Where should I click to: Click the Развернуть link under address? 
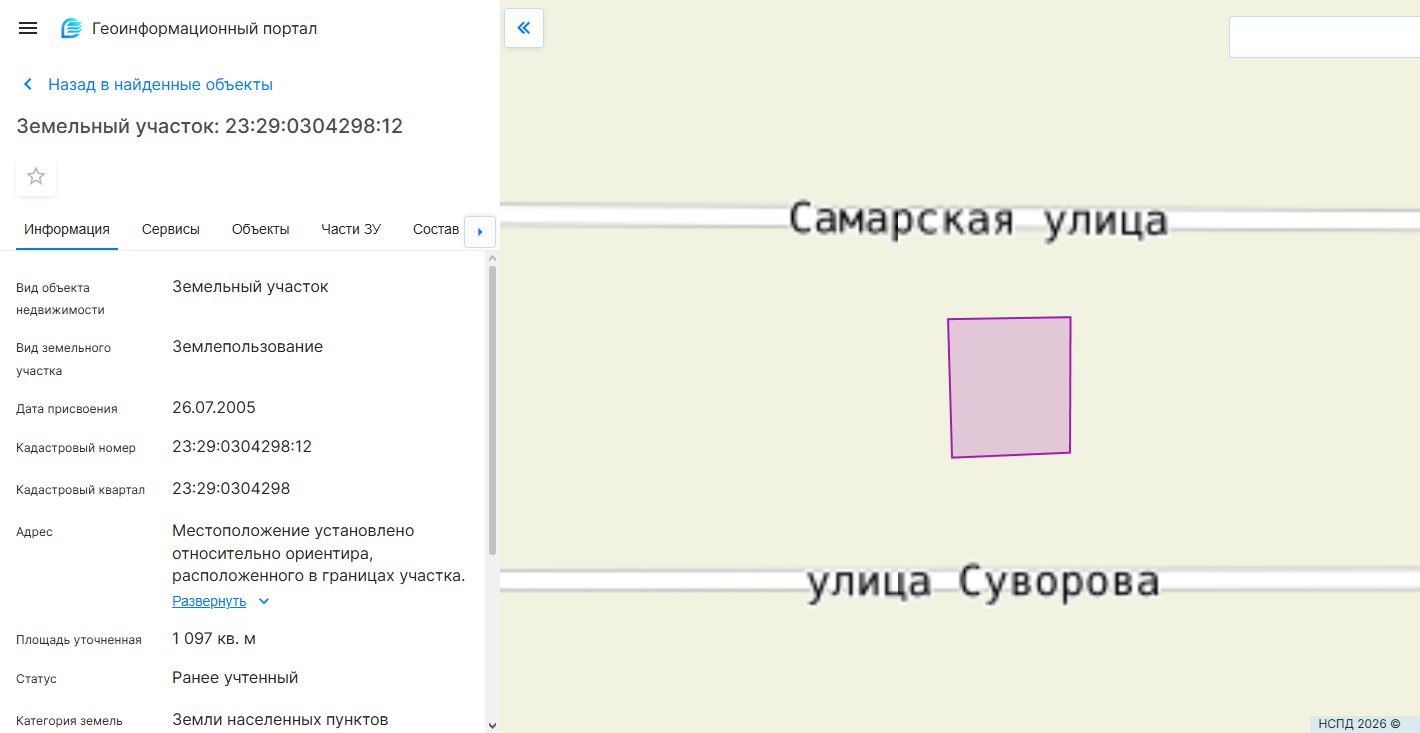[x=209, y=602]
